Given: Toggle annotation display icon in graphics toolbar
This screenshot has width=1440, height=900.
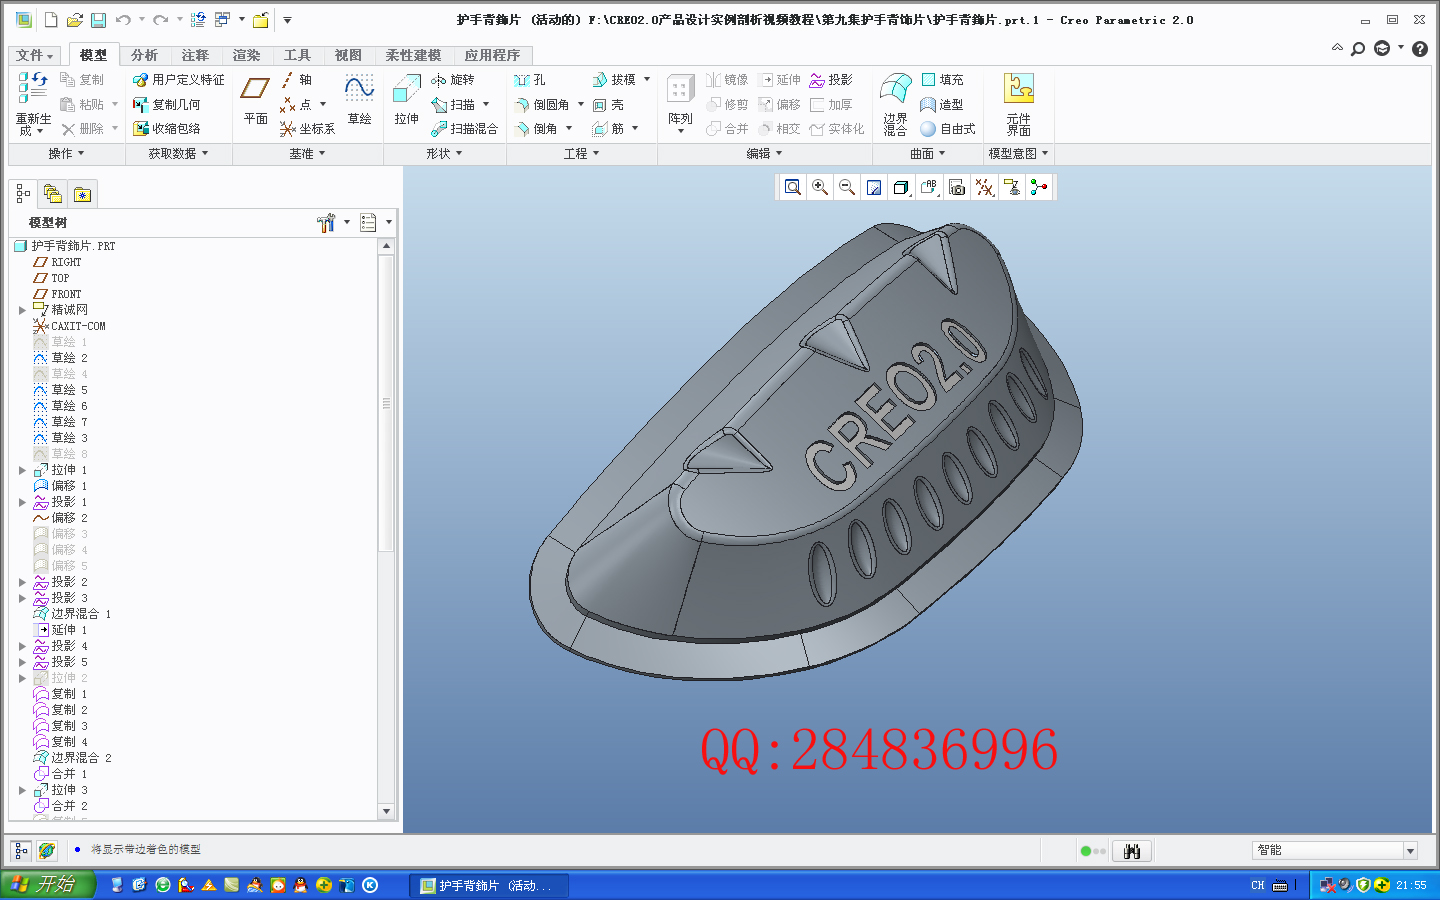Looking at the screenshot, I should point(1012,187).
